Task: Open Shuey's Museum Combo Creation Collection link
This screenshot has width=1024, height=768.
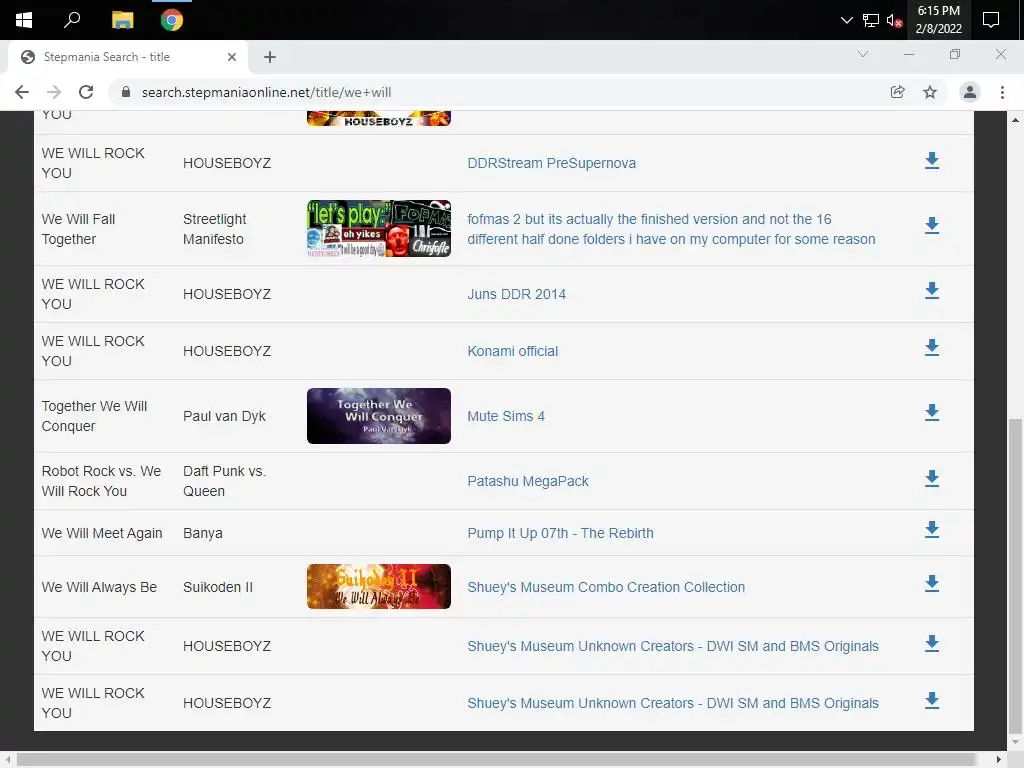Action: [605, 588]
